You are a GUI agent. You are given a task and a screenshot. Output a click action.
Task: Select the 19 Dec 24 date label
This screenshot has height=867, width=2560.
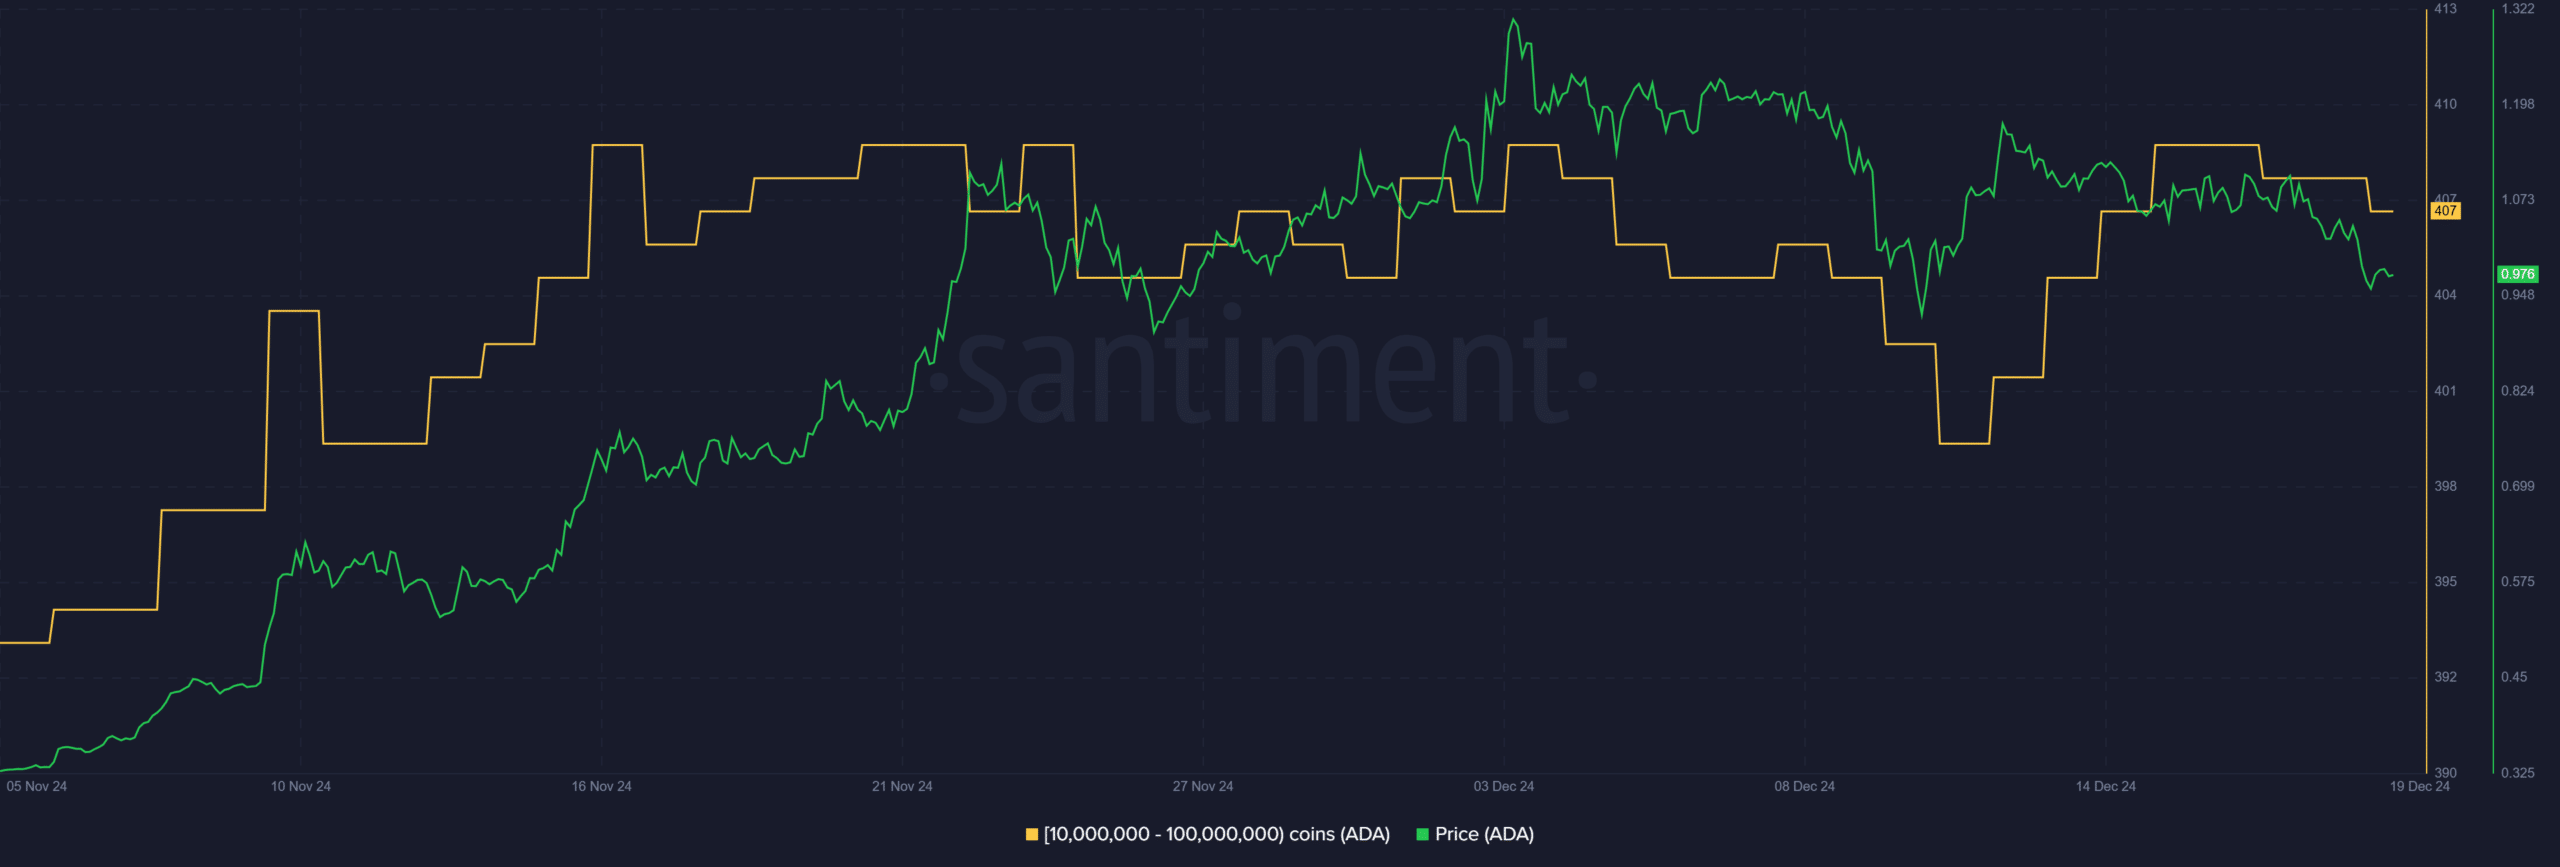point(2419,786)
